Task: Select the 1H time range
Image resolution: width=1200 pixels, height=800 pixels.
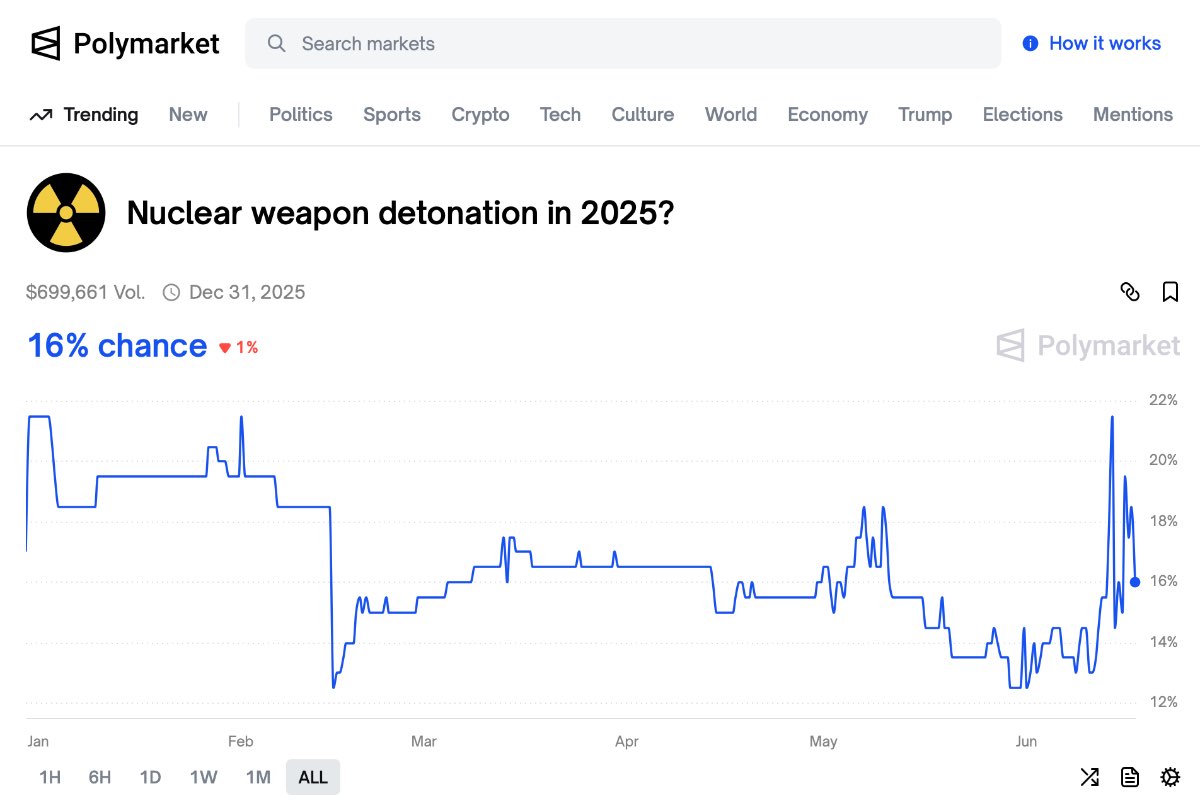Action: [50, 777]
